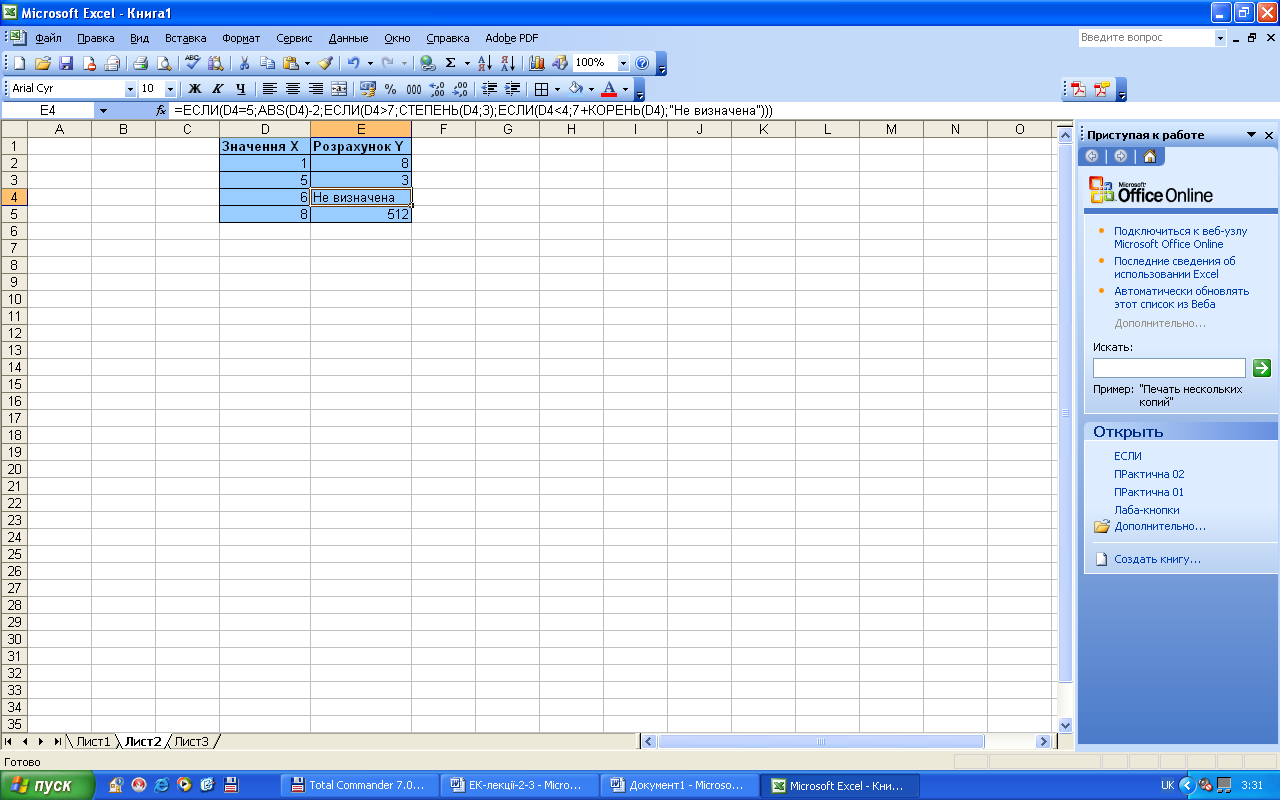Screen dimensions: 1280x800
Task: Toggle Bold (Ж) formatting
Action: point(195,89)
